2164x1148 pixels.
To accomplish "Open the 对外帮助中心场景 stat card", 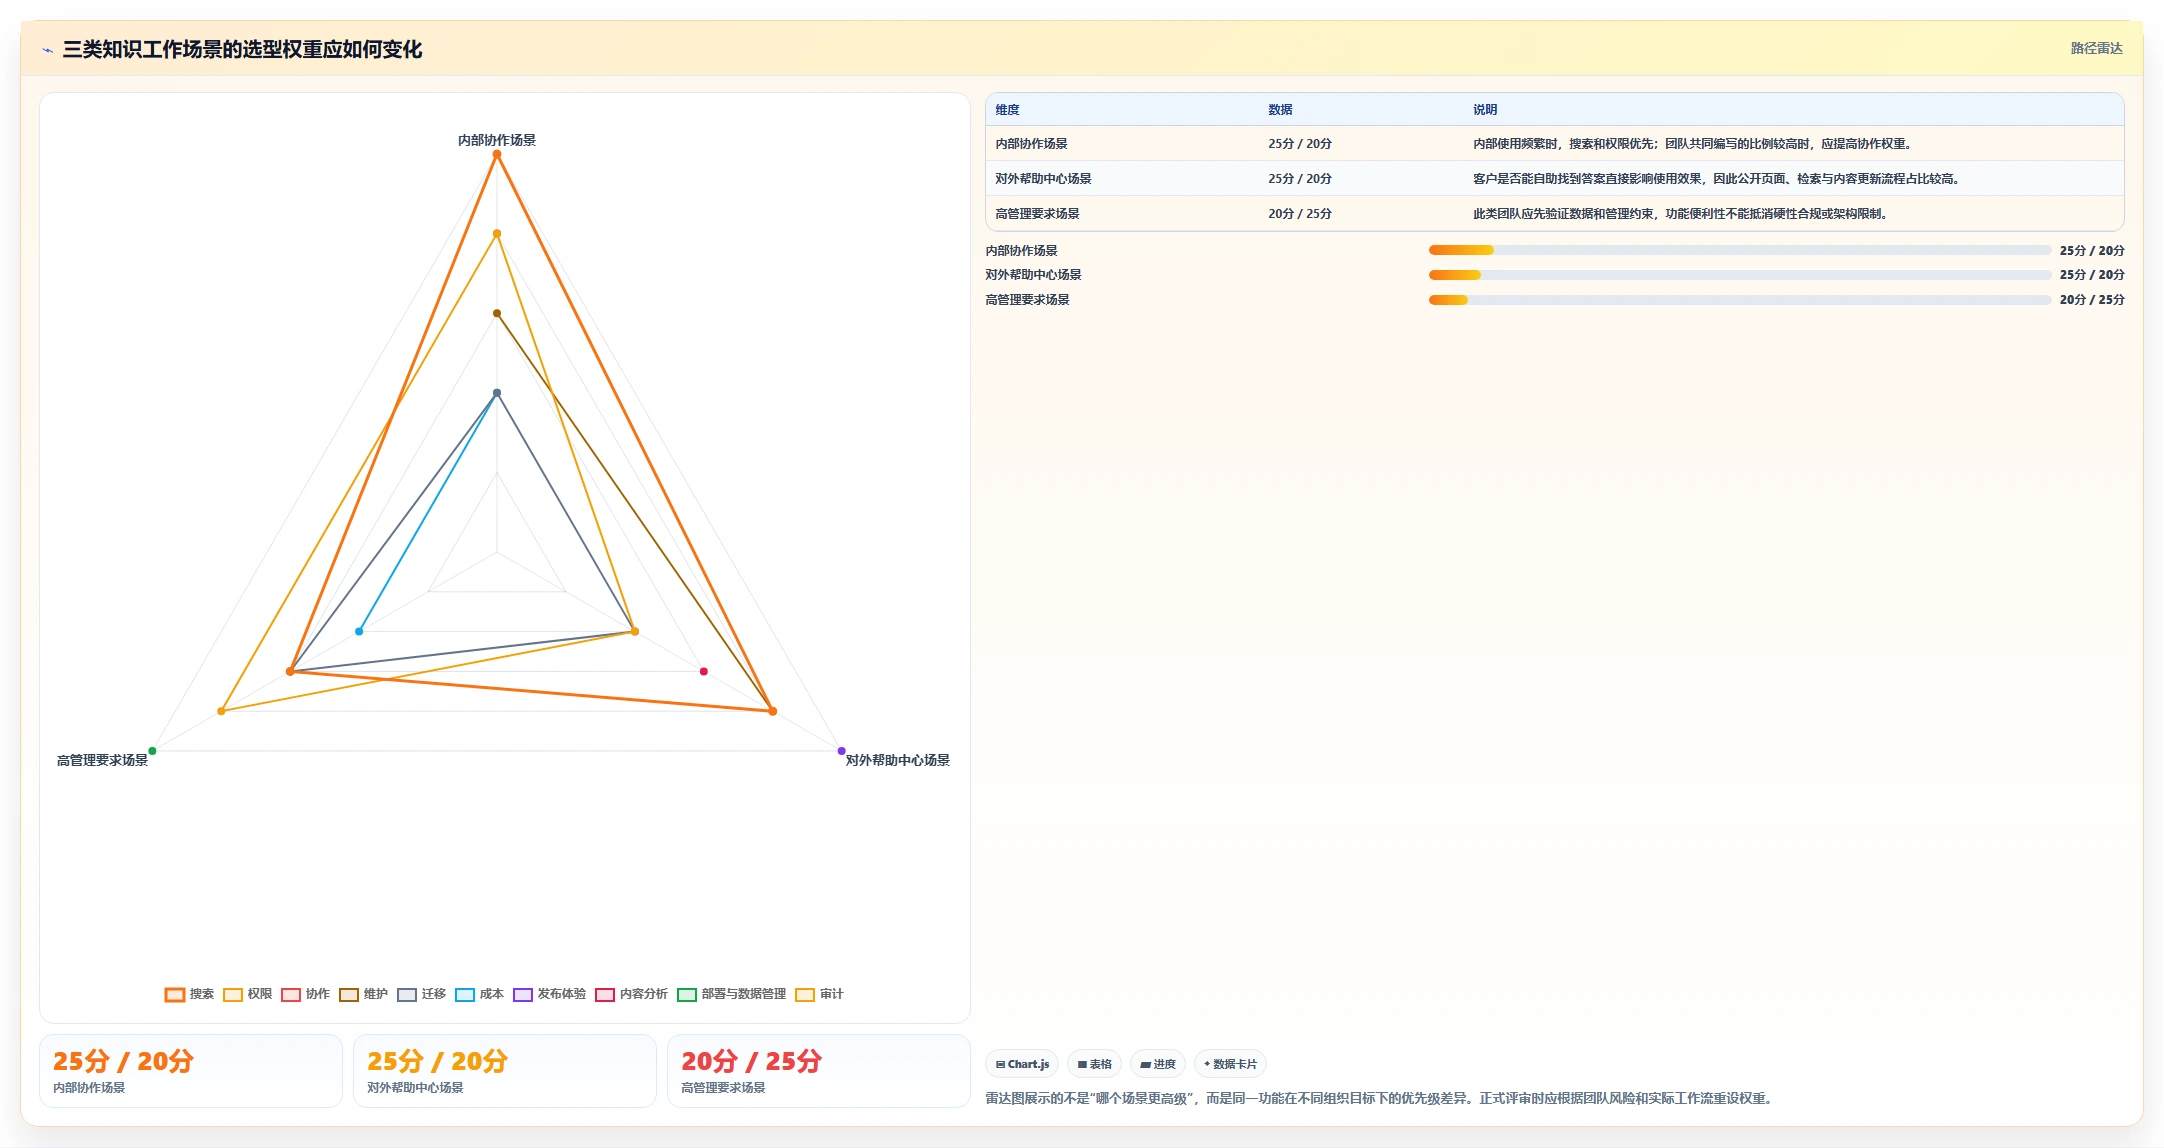I will [505, 1071].
